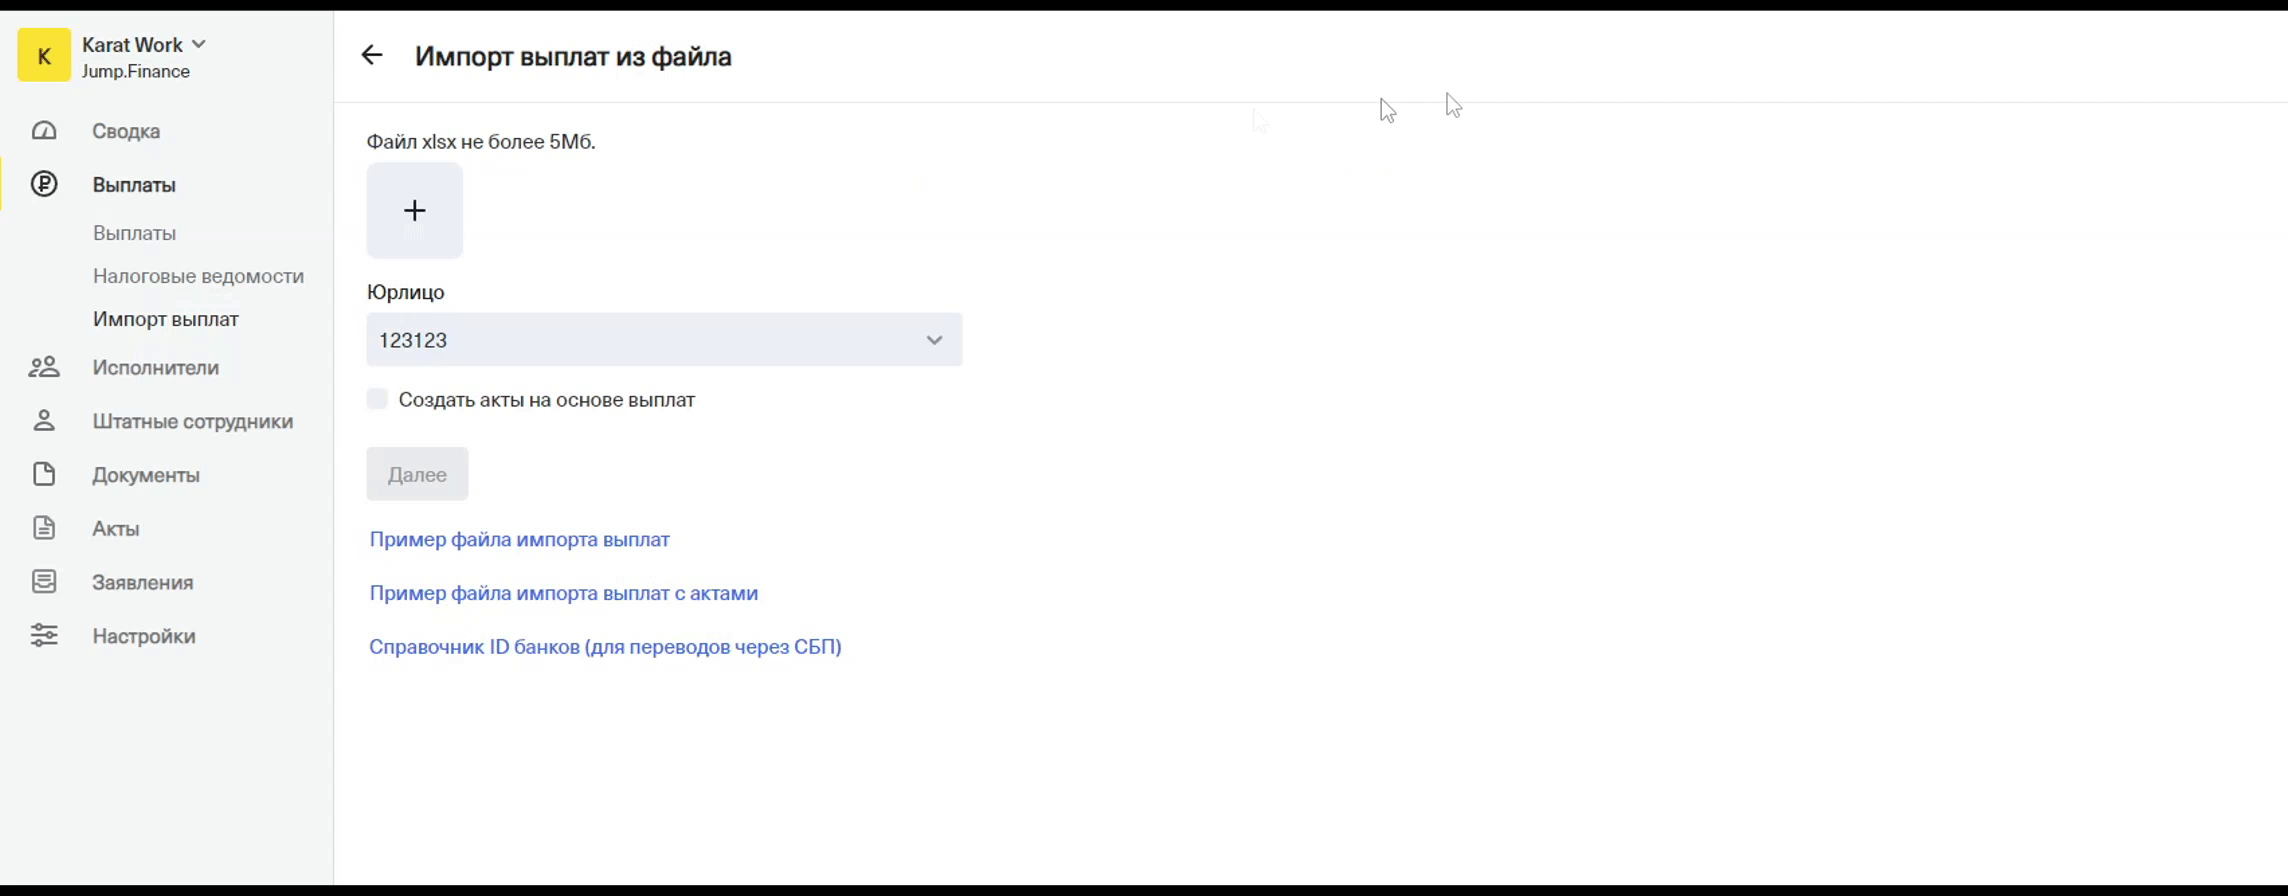Click the Исполнители people icon
Viewport: 2288px width, 896px height.
point(44,367)
